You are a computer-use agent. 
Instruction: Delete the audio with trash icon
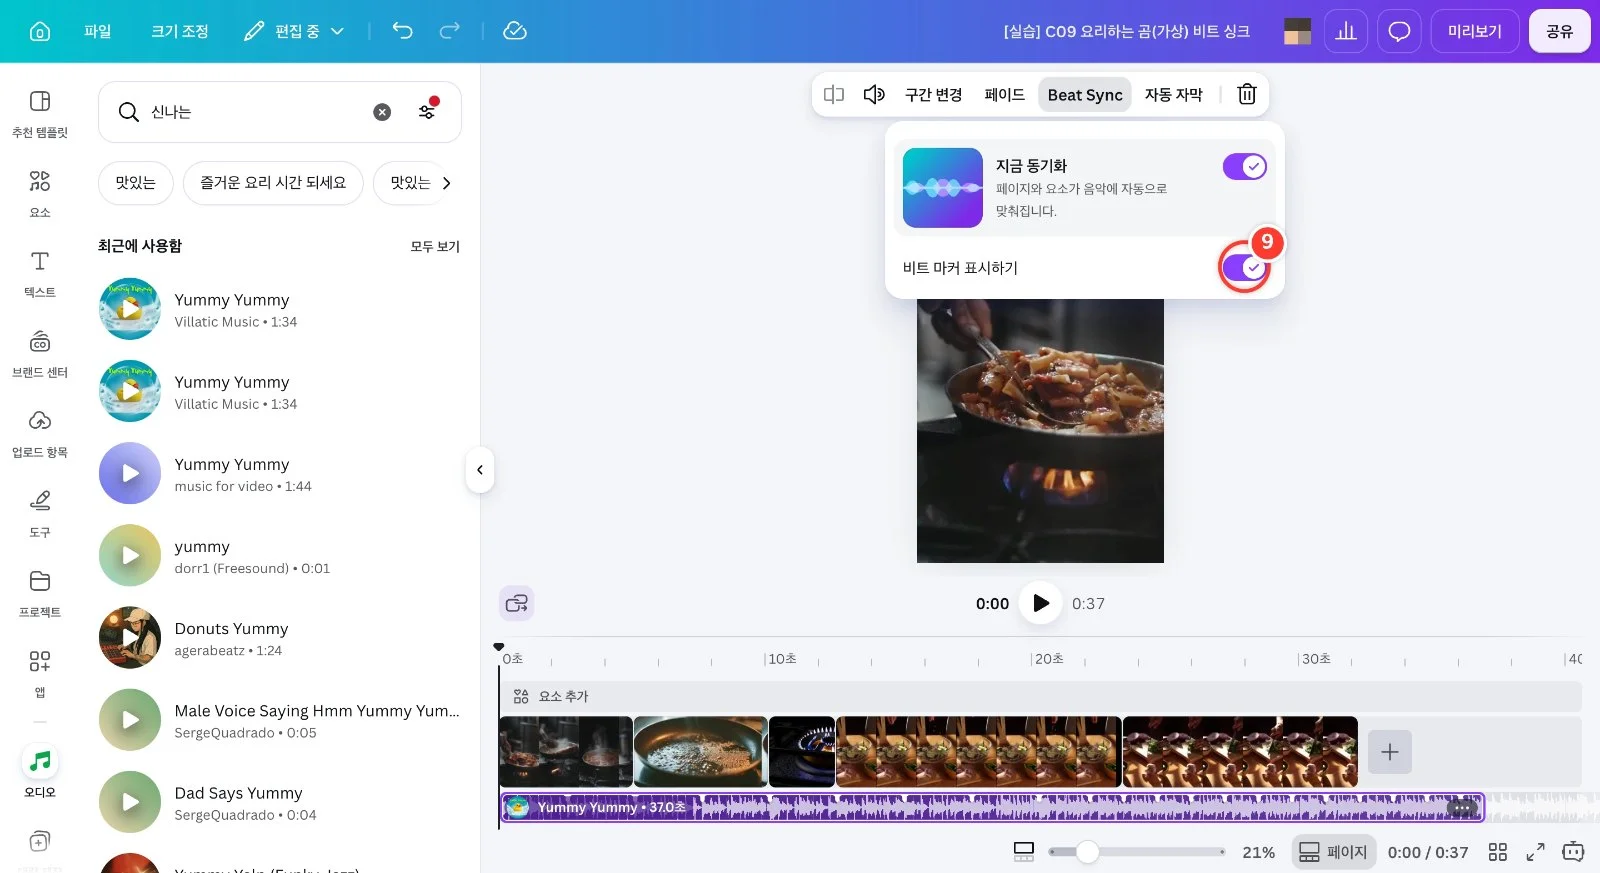pyautogui.click(x=1247, y=94)
